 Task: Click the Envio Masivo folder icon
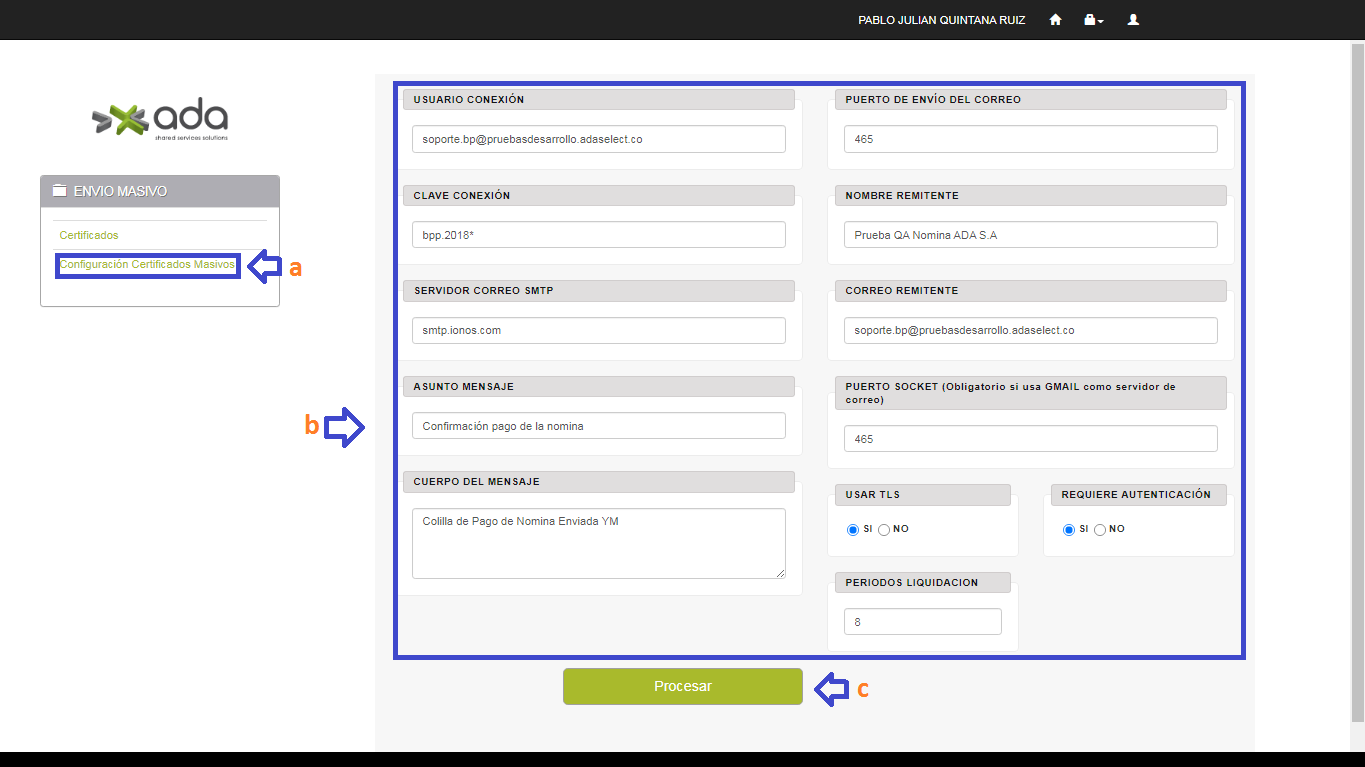point(60,191)
